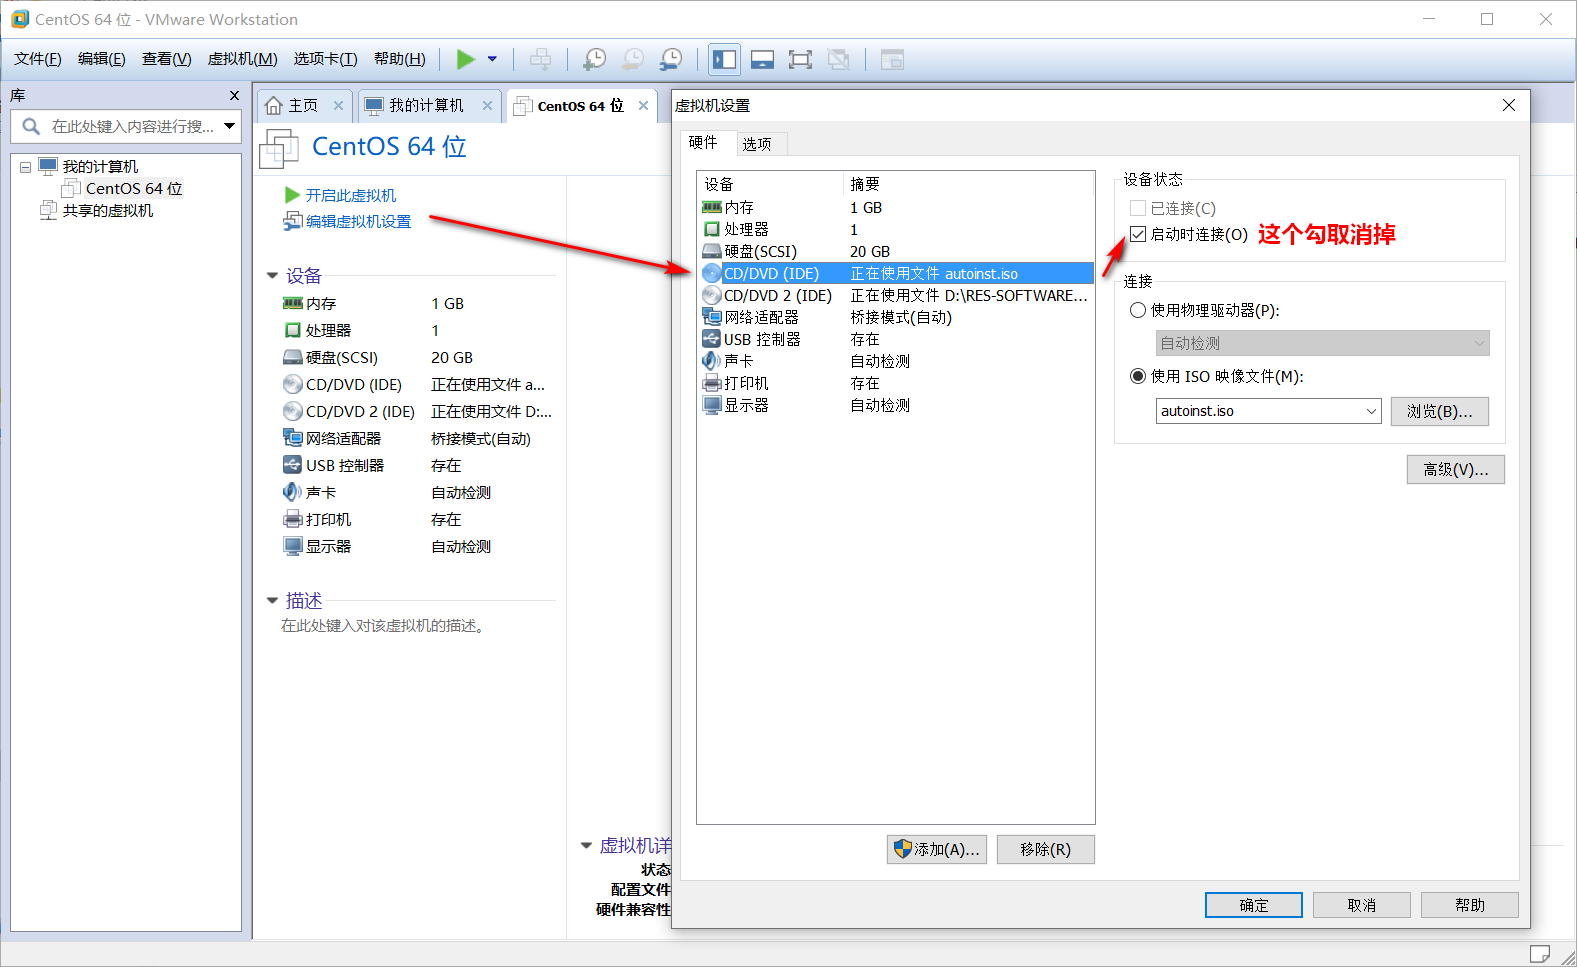Select CentOS 64 位 in library tree

[x=133, y=188]
